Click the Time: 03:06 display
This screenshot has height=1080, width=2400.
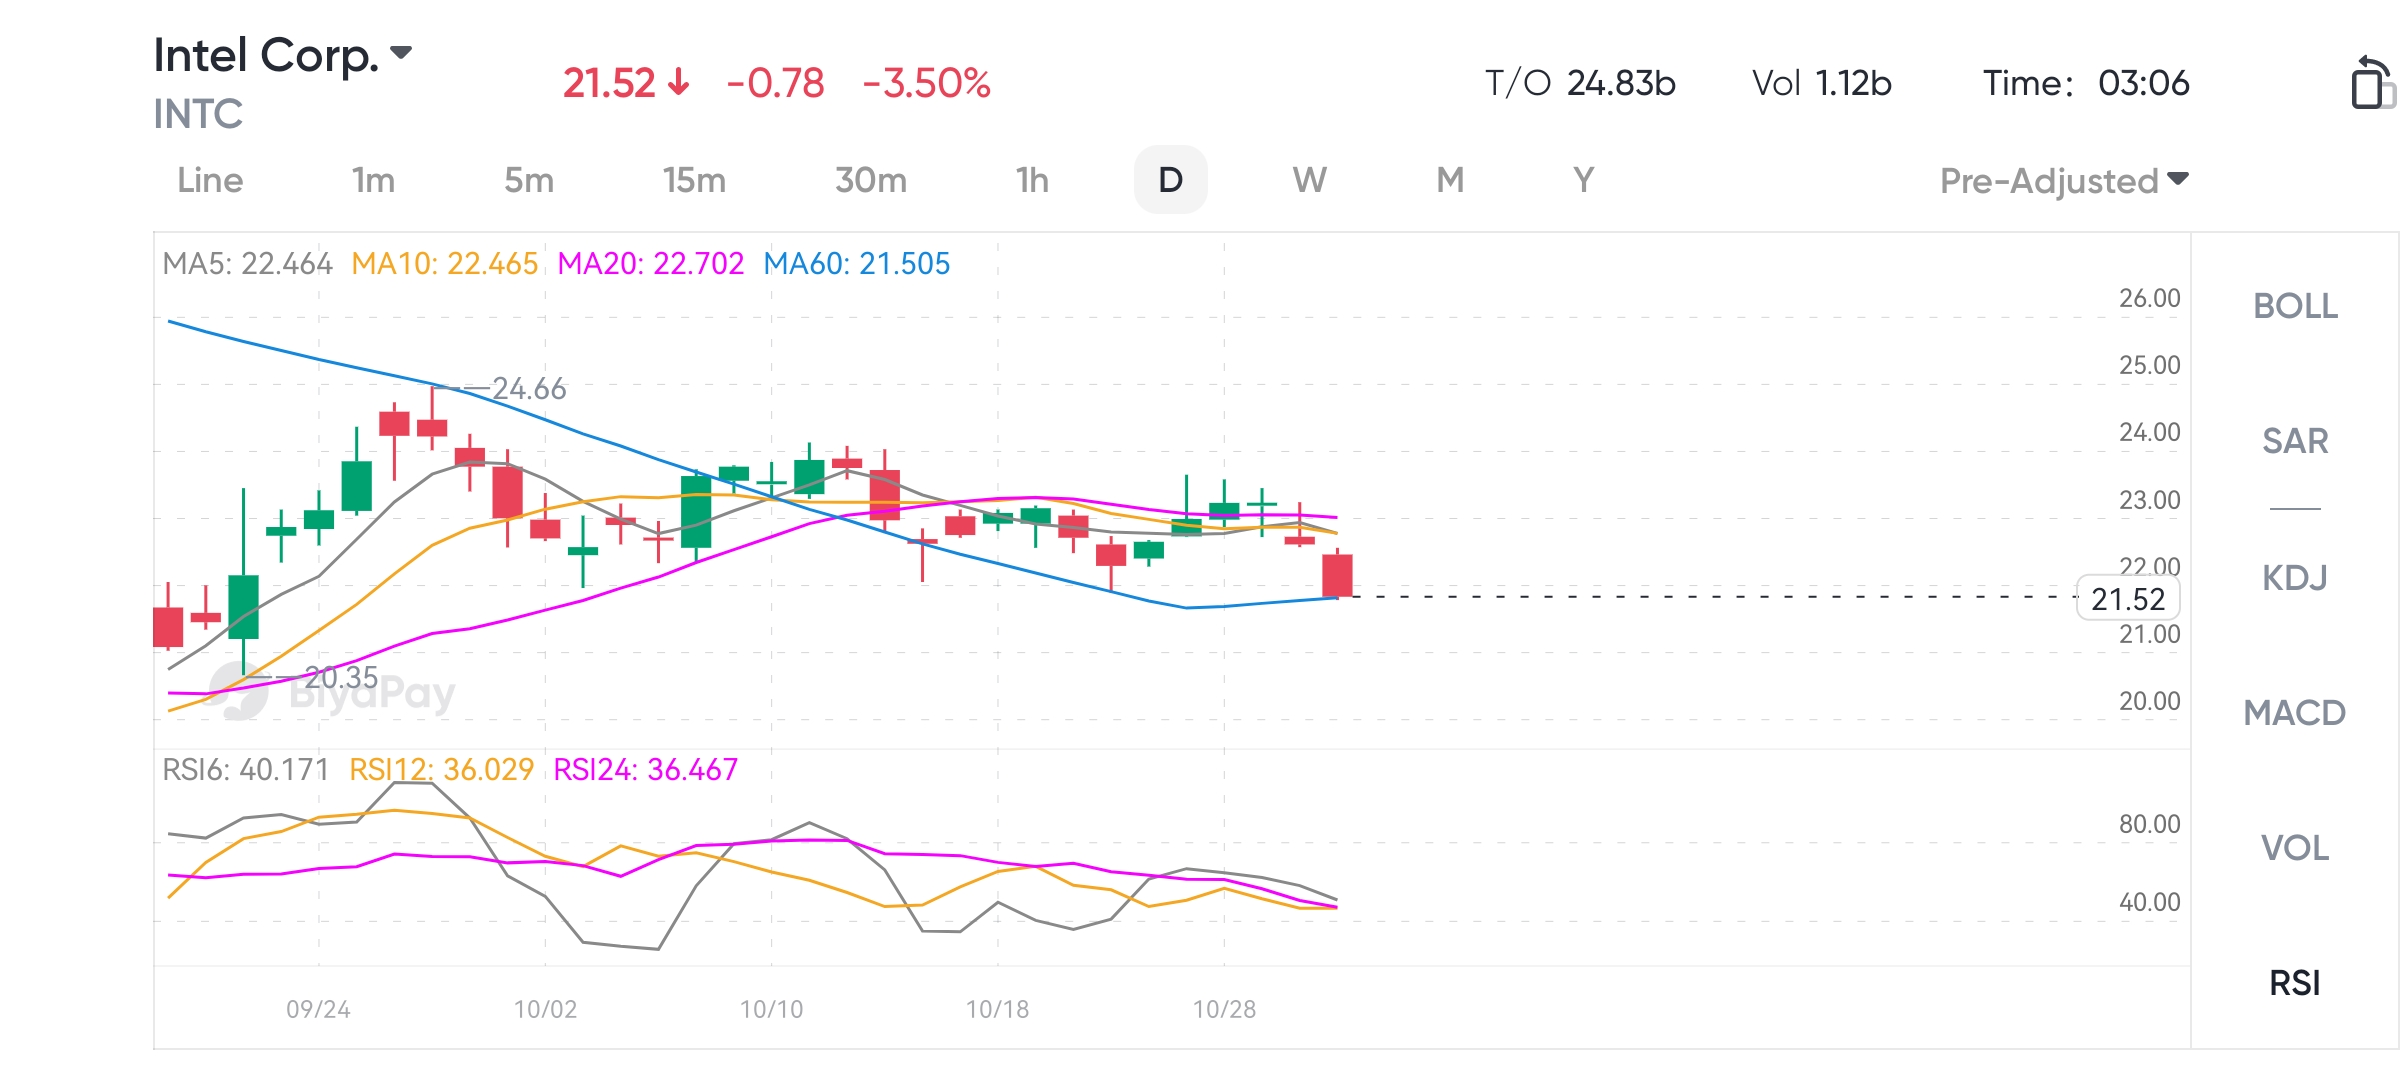2087,83
